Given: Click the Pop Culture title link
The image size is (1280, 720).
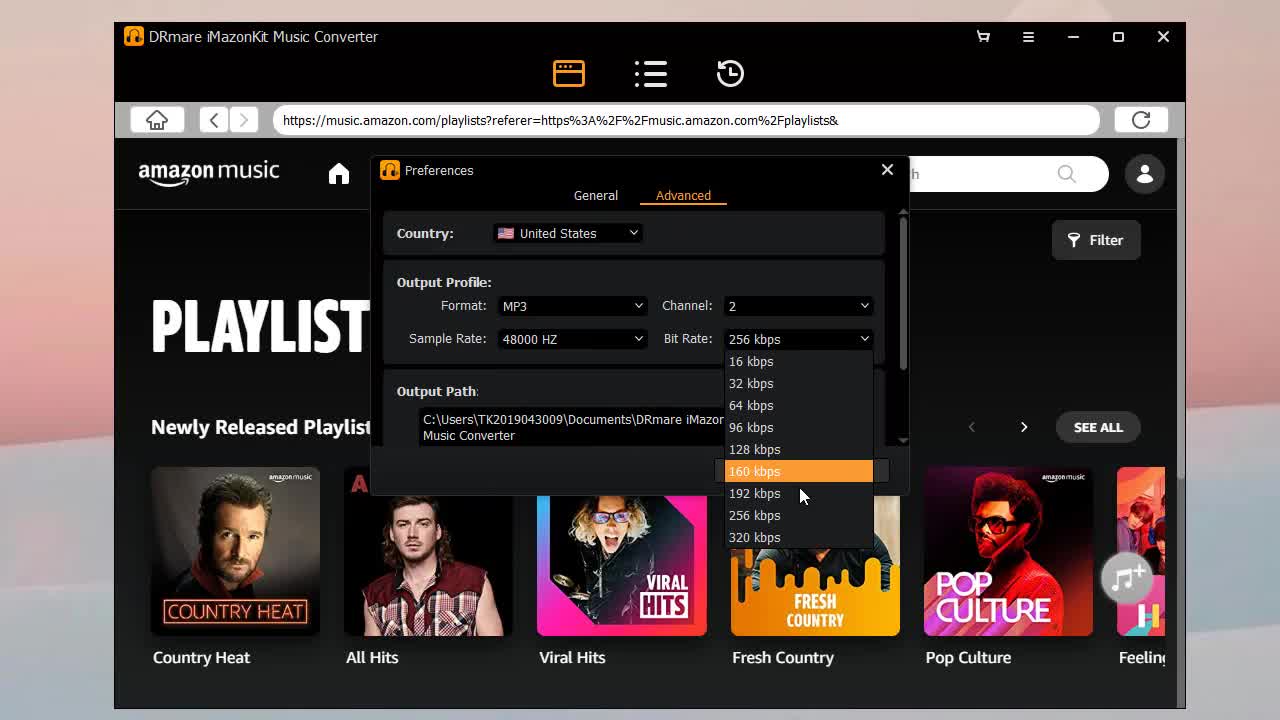Looking at the screenshot, I should (968, 658).
